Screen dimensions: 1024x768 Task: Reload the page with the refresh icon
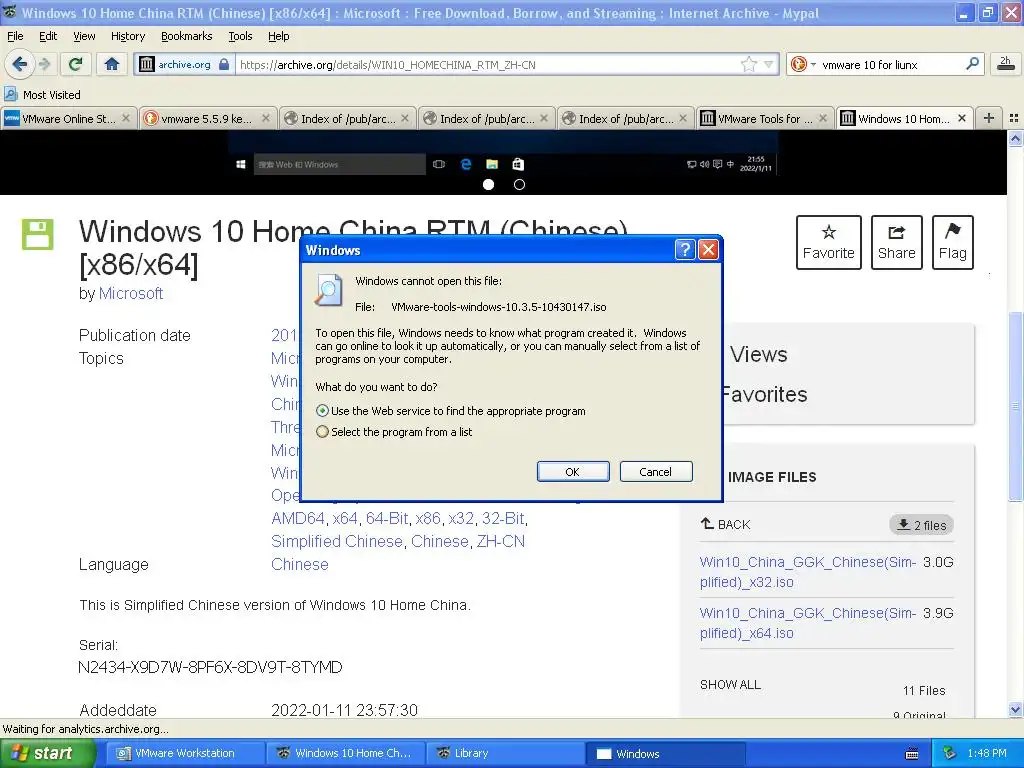(x=76, y=64)
